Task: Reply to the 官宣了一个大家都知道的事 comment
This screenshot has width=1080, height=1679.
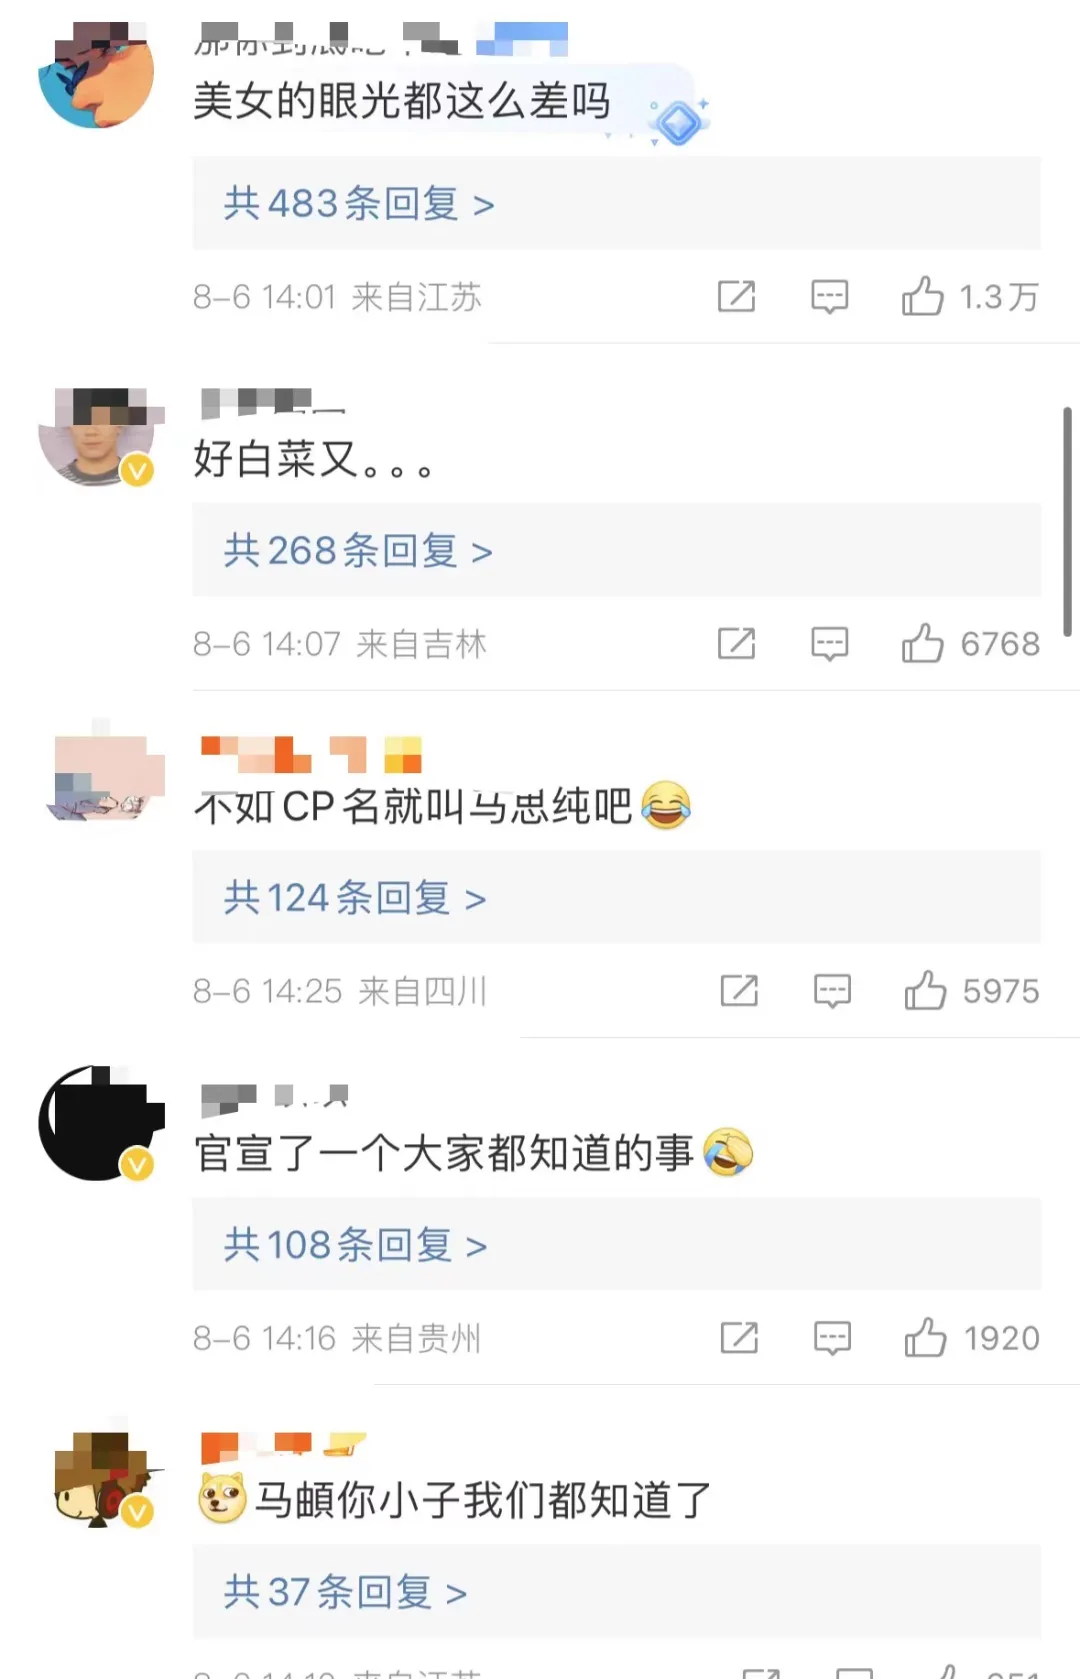Action: click(x=832, y=1338)
